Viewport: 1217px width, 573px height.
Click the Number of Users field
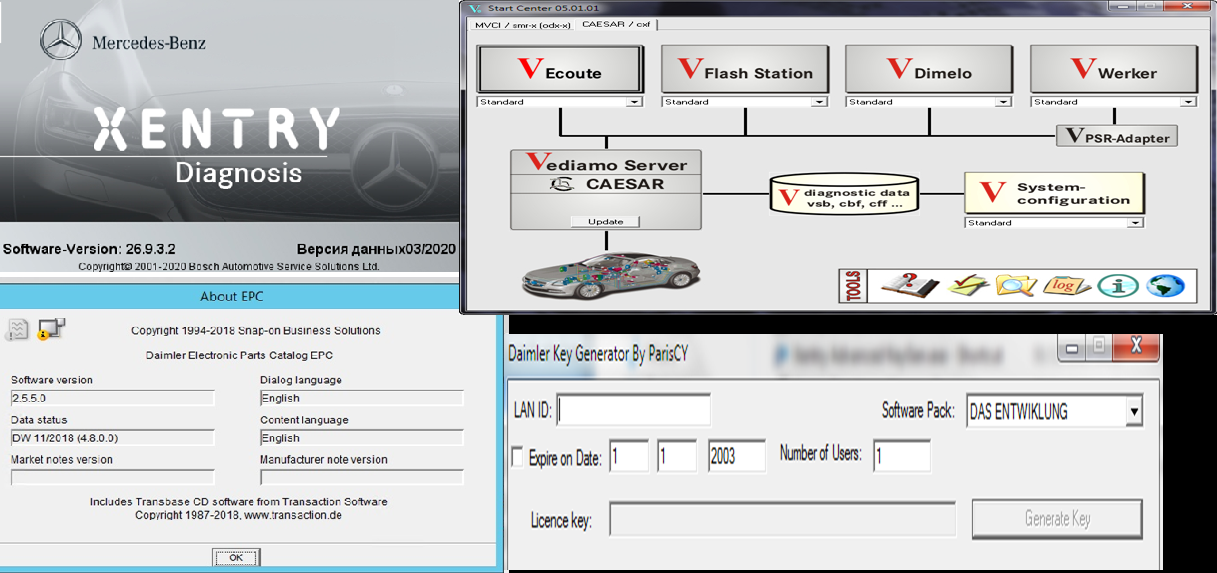(901, 456)
